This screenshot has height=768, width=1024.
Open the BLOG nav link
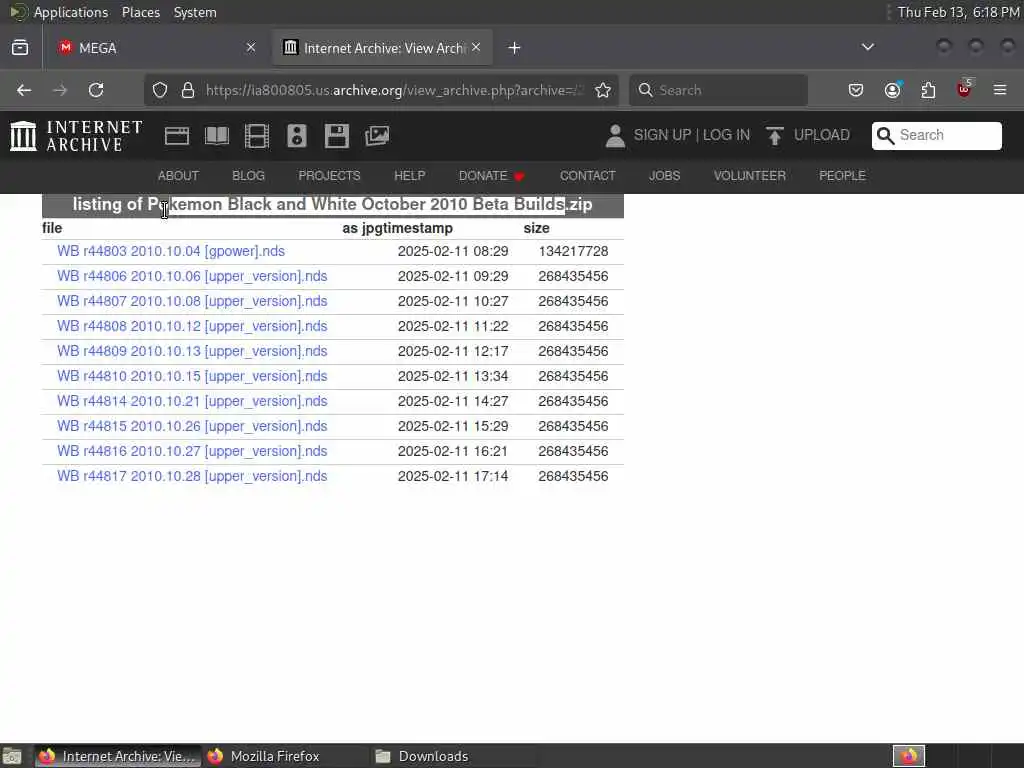click(x=249, y=176)
